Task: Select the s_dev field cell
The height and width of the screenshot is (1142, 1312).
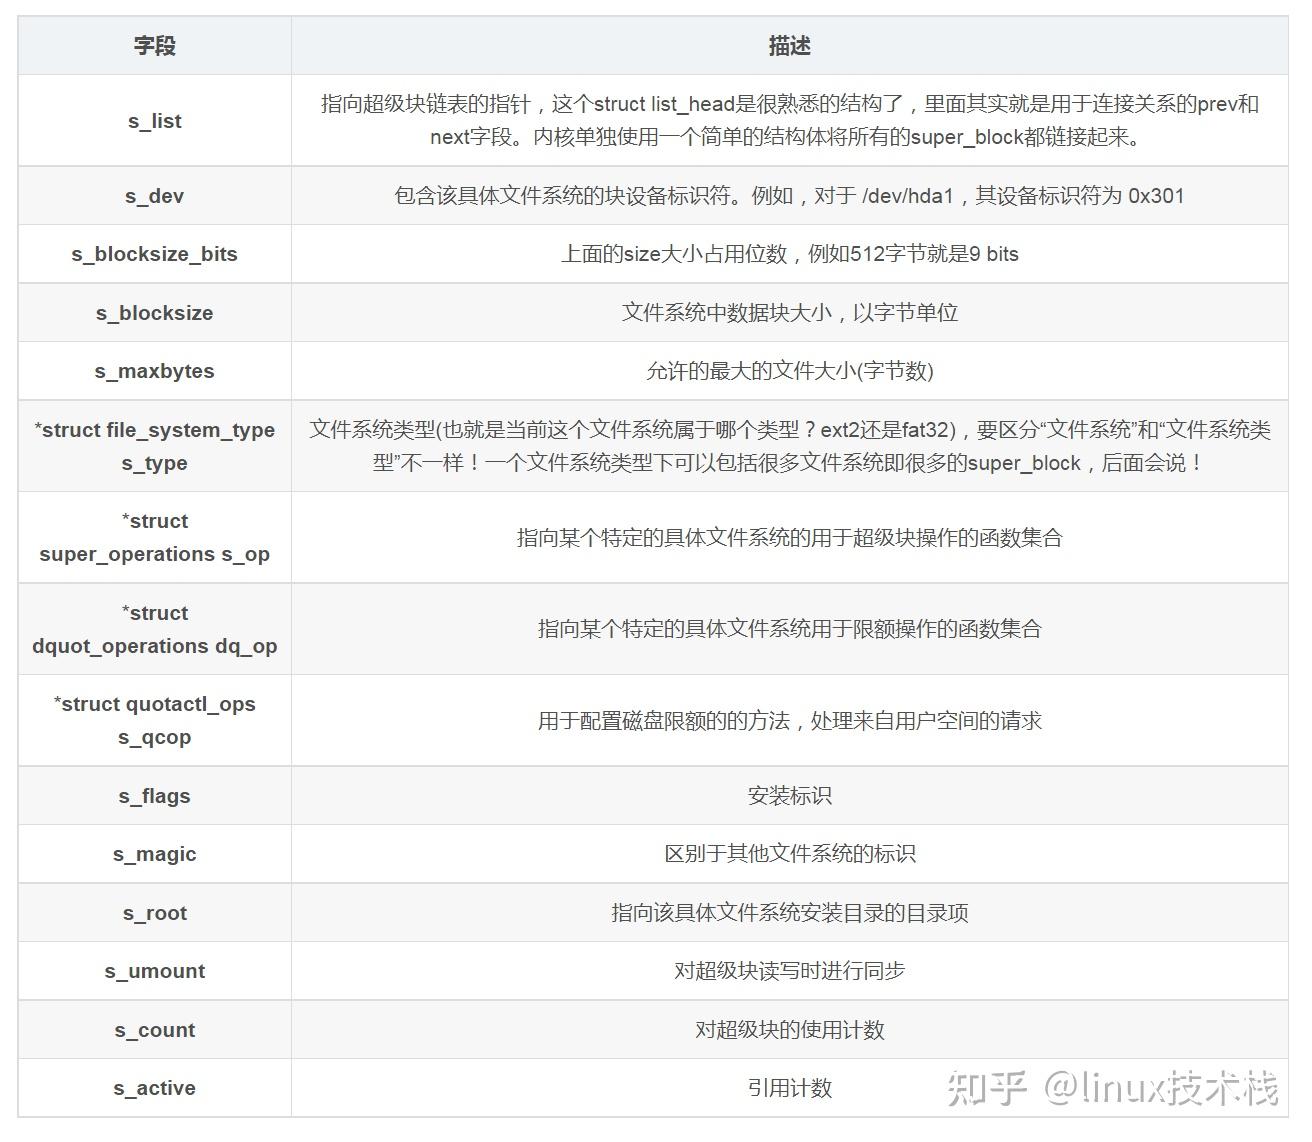Action: (x=154, y=196)
